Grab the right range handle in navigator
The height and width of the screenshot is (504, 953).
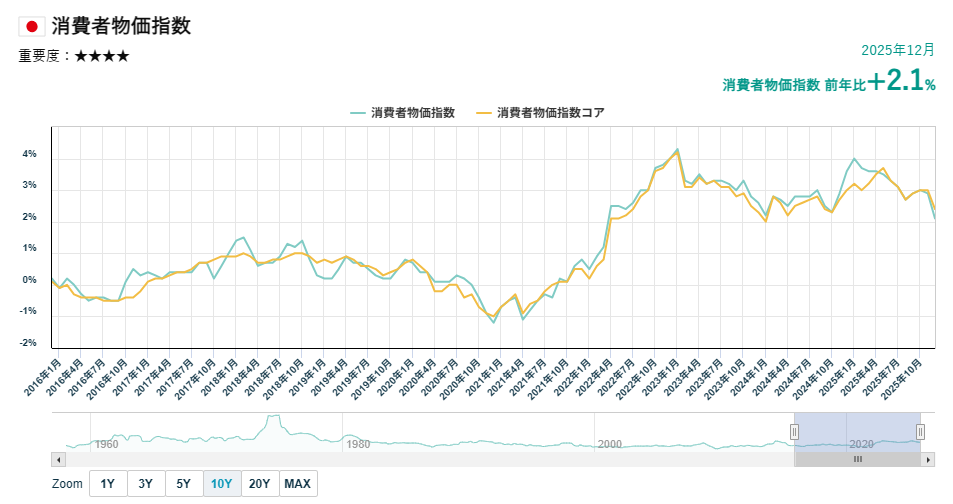coord(920,432)
